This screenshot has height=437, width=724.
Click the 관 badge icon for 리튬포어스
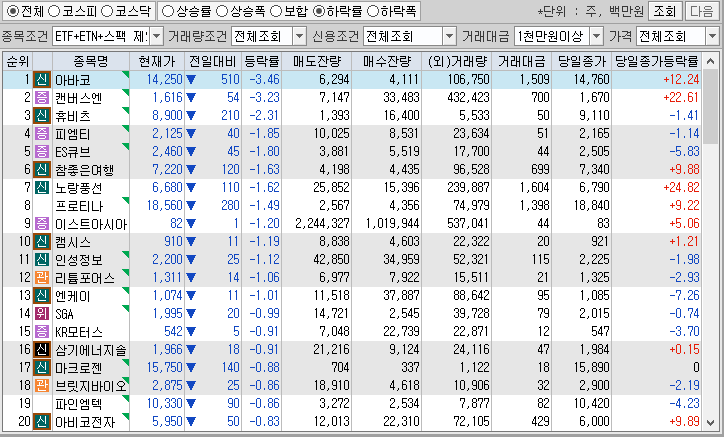pos(42,278)
